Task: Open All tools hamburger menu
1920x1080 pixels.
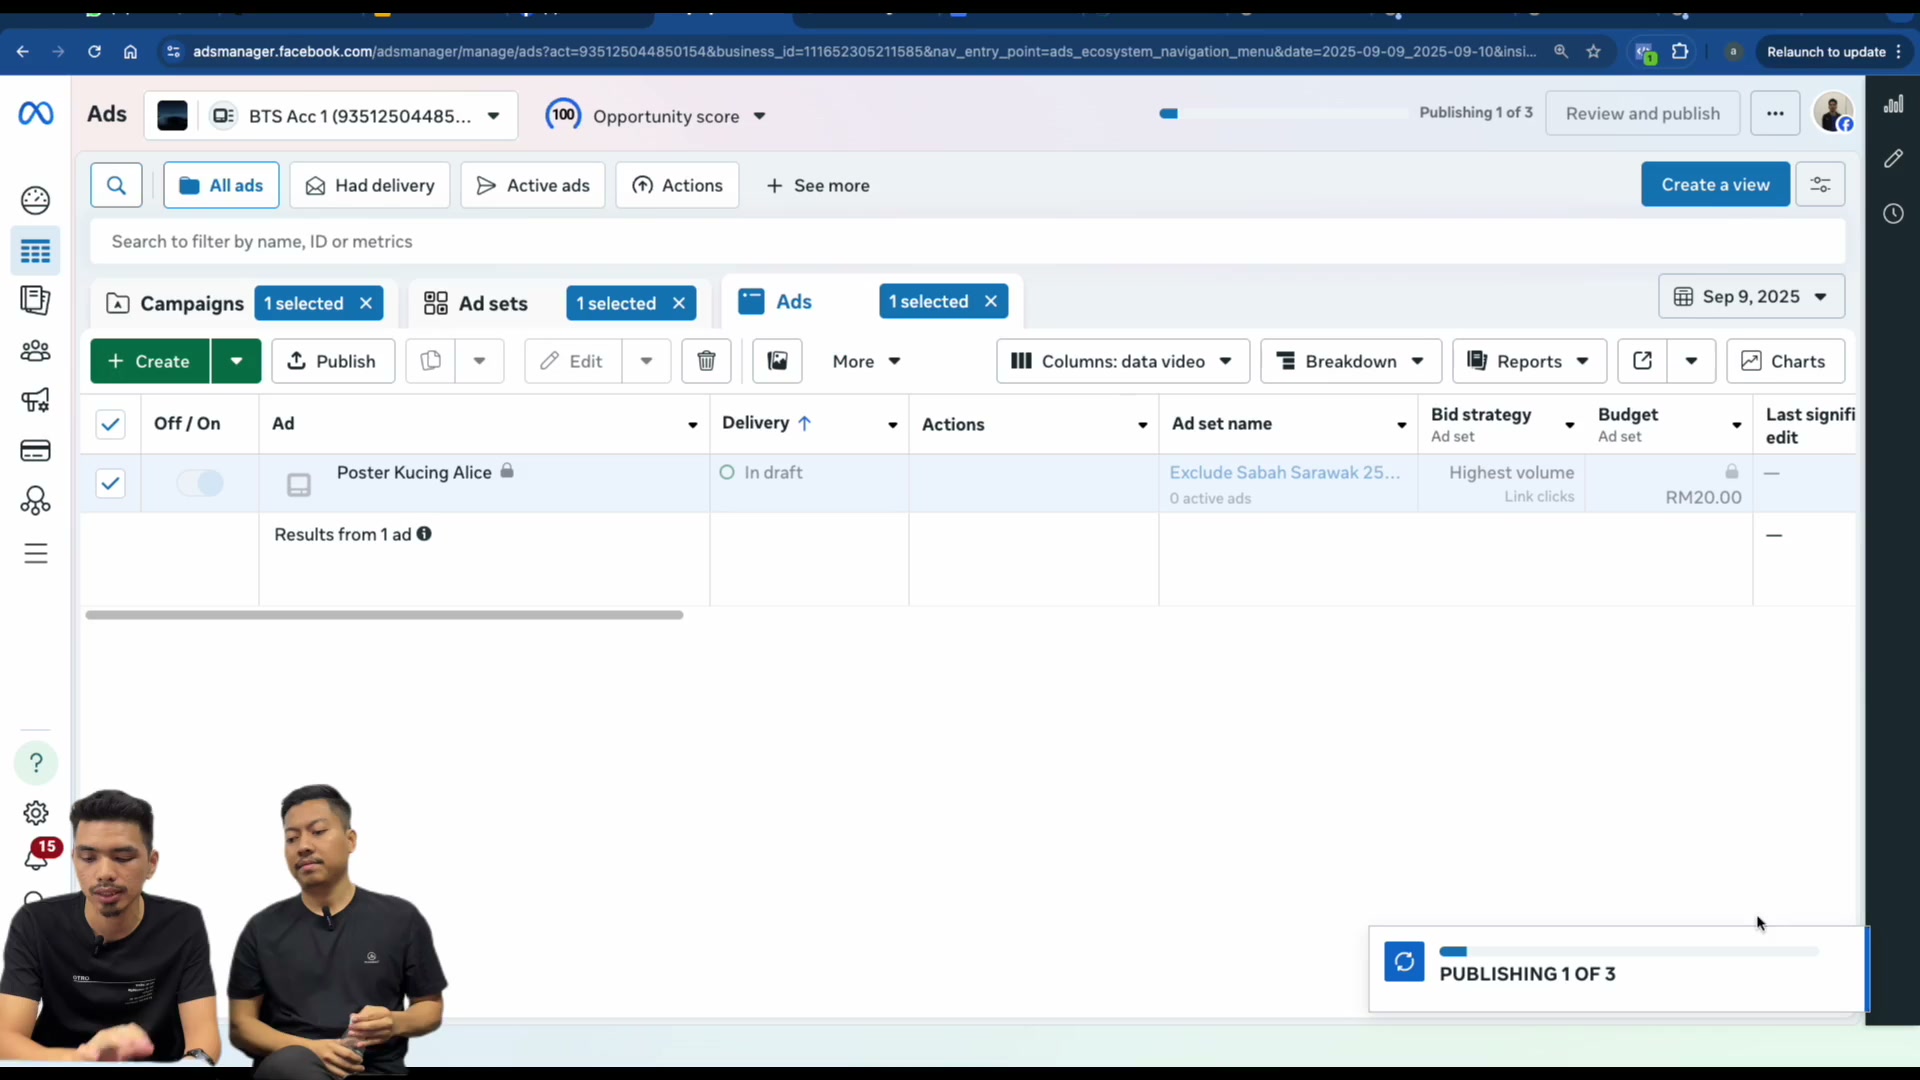Action: click(35, 553)
